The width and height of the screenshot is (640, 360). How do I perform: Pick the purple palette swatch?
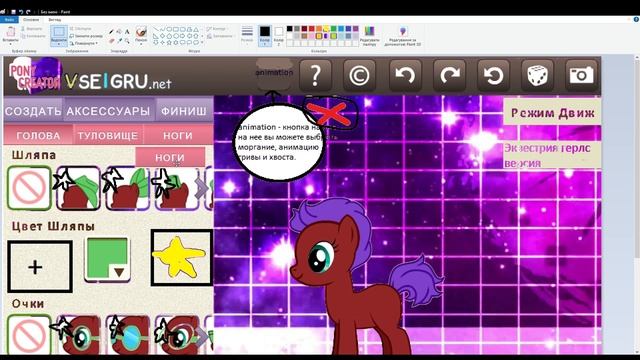(x=356, y=29)
